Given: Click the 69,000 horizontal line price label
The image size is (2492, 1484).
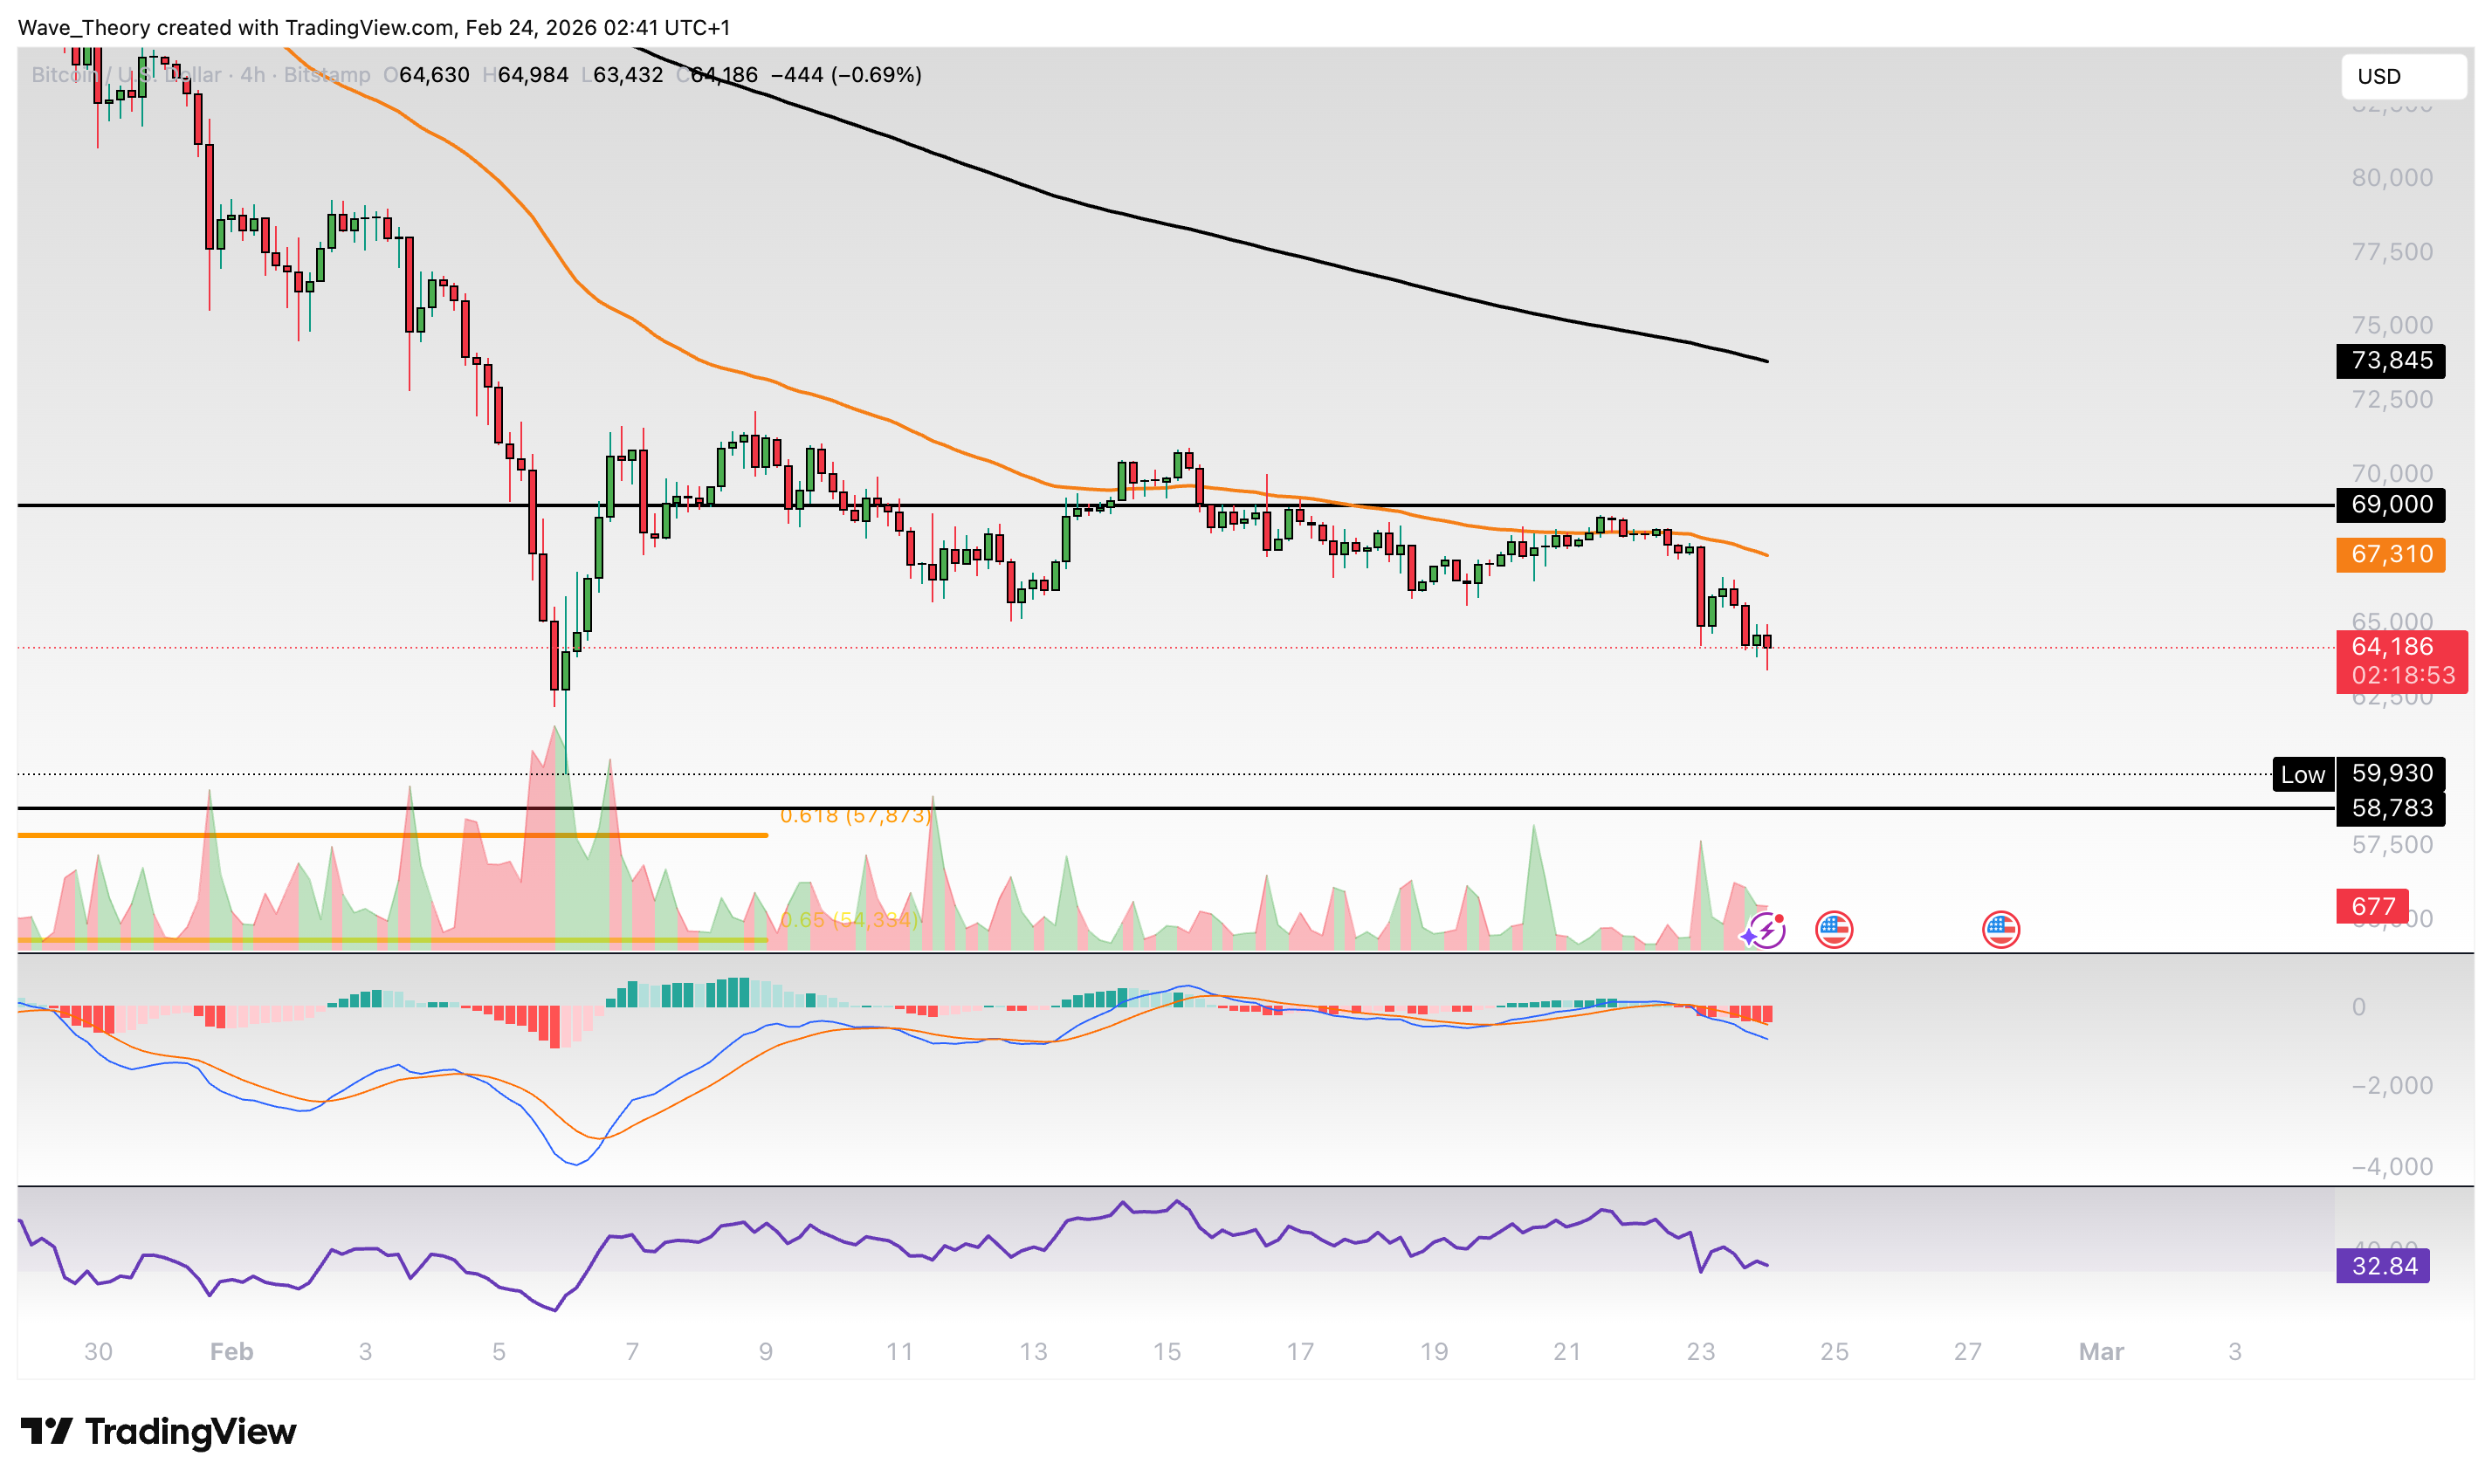Looking at the screenshot, I should click(2390, 504).
